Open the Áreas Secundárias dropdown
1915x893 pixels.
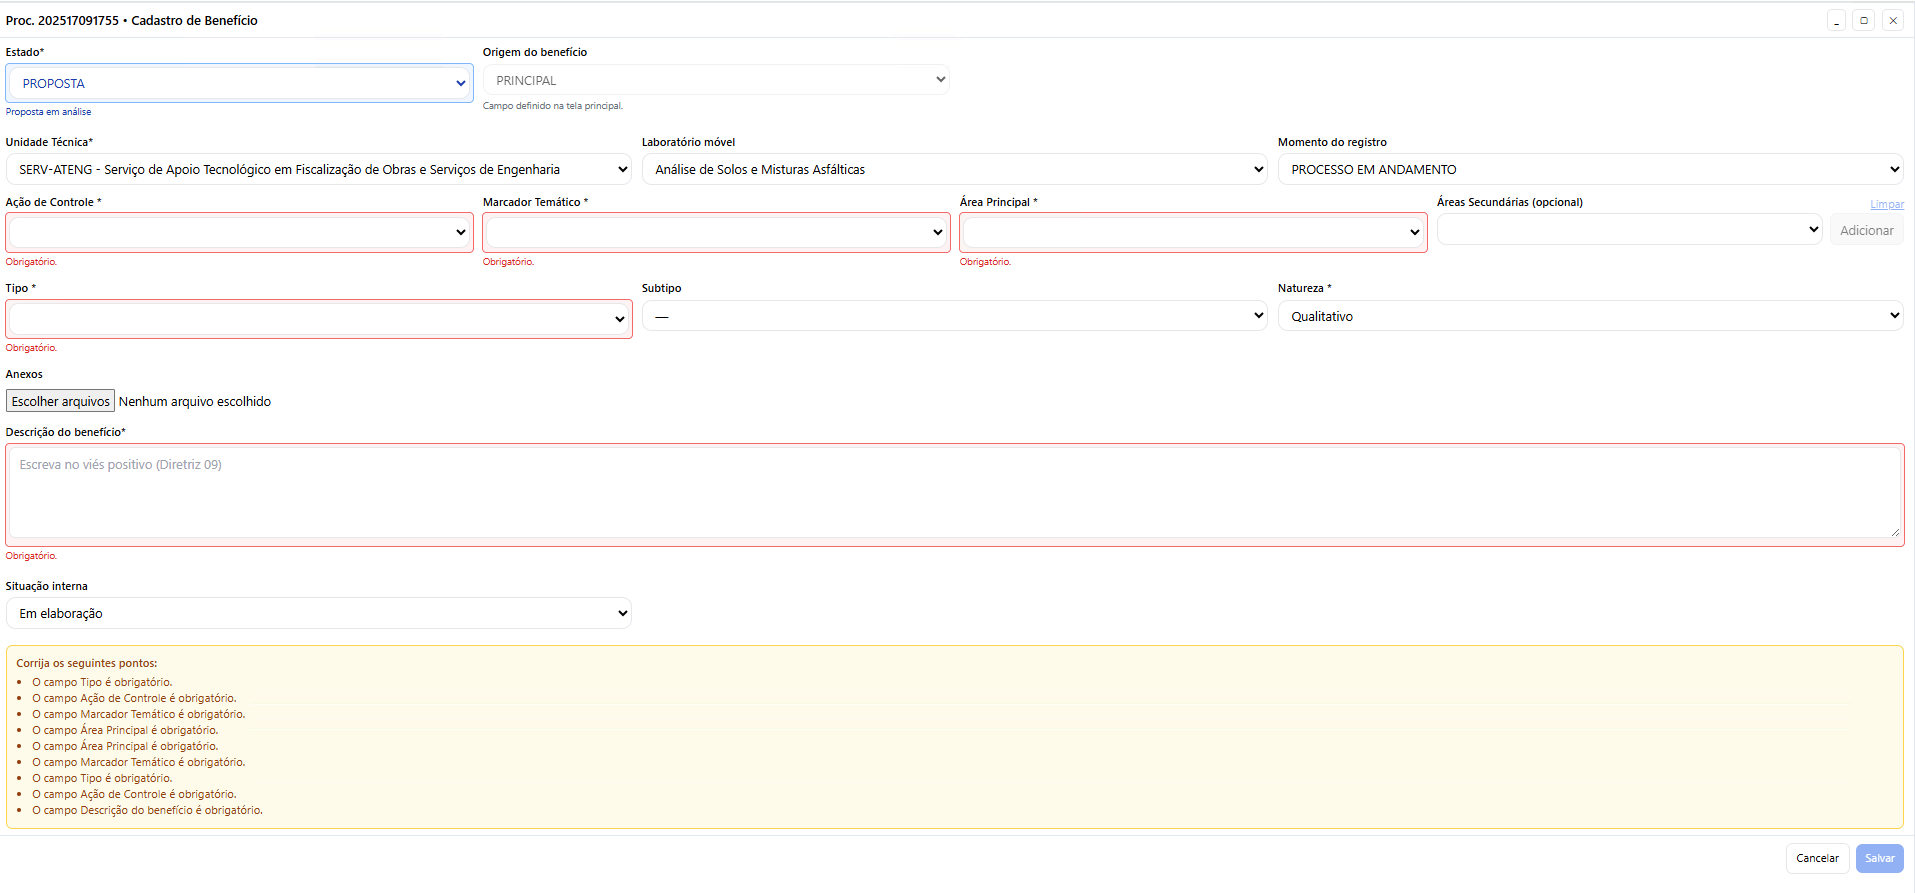tap(1628, 230)
